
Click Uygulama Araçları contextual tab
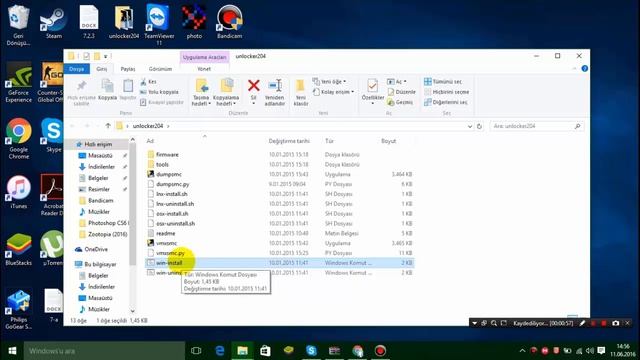(204, 57)
